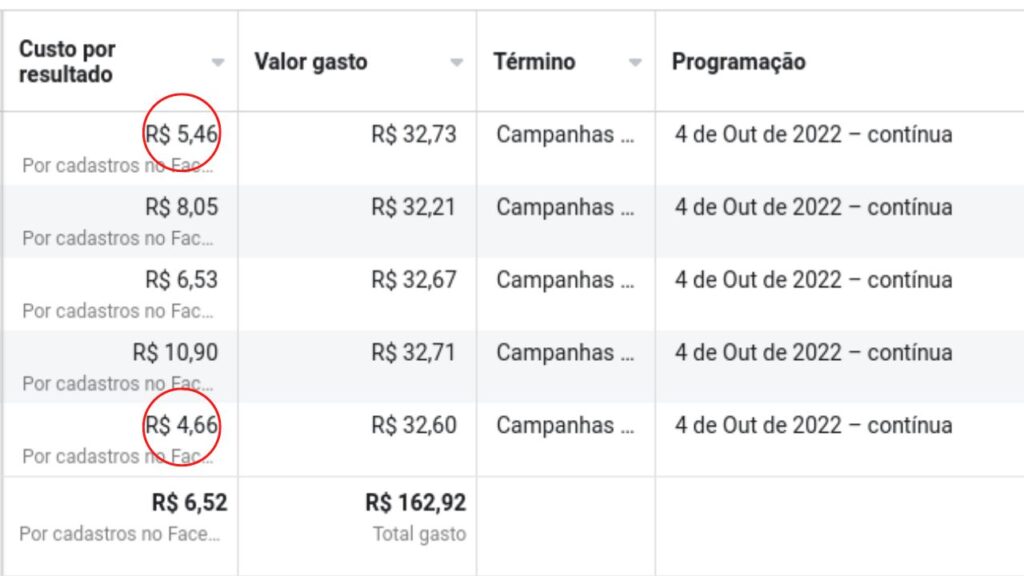Open the Custo por resultado column dropdown arrow

point(218,63)
